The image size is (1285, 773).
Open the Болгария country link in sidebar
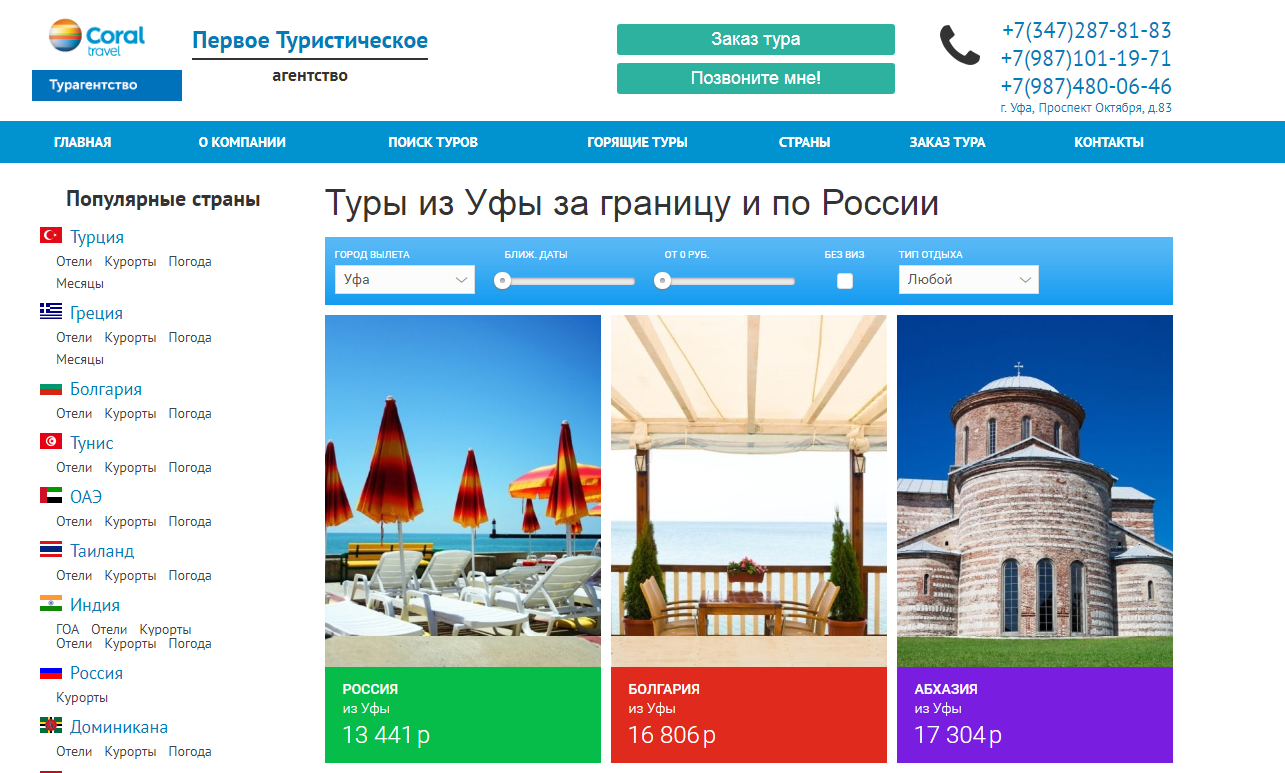[x=106, y=389]
